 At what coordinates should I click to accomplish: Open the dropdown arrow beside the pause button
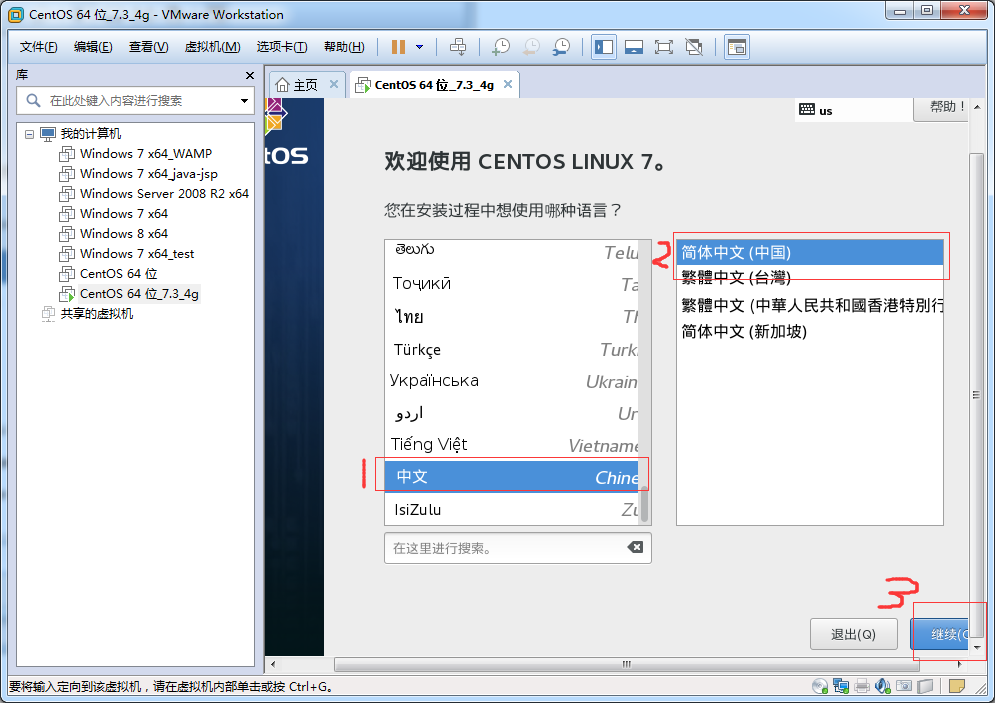click(419, 47)
